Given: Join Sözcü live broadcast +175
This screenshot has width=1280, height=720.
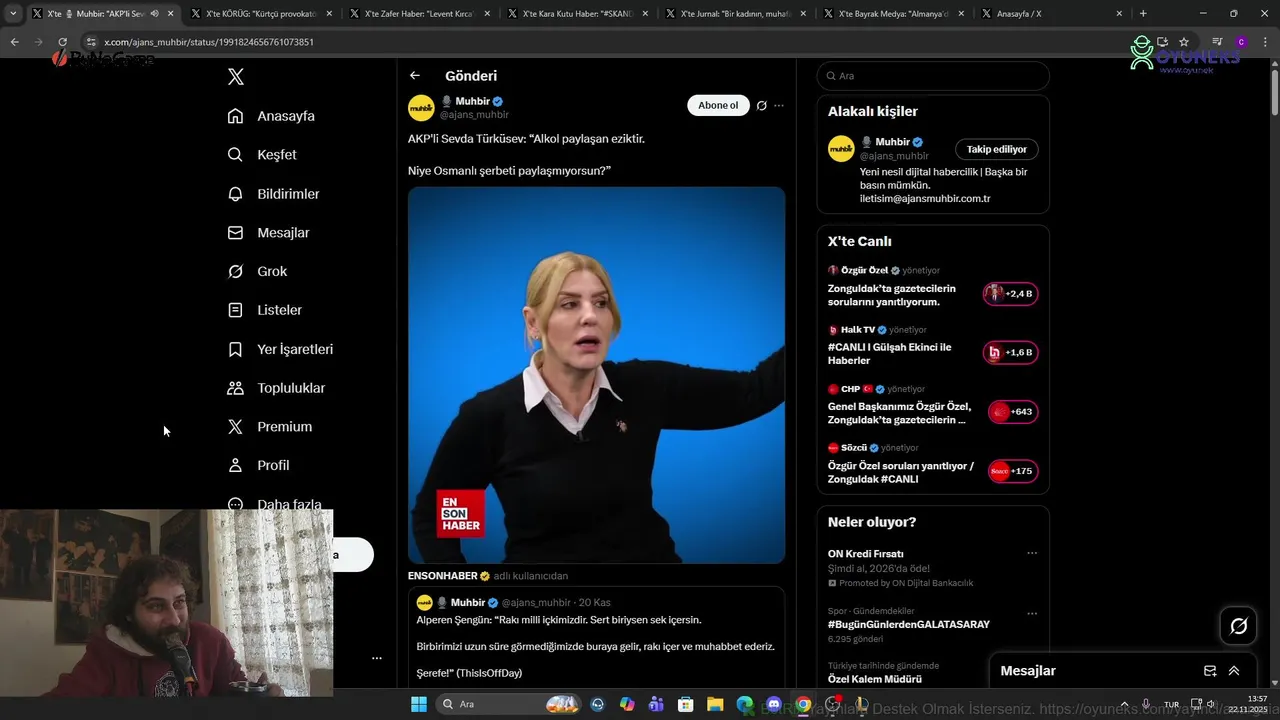Looking at the screenshot, I should [x=1013, y=471].
